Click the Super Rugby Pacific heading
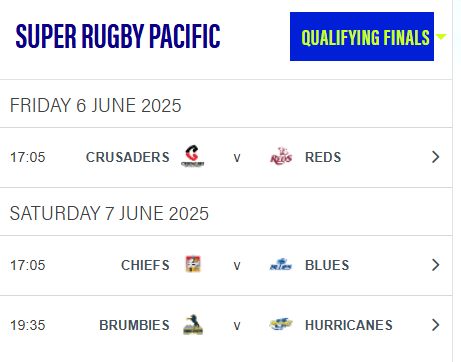The width and height of the screenshot is (461, 362). [118, 36]
